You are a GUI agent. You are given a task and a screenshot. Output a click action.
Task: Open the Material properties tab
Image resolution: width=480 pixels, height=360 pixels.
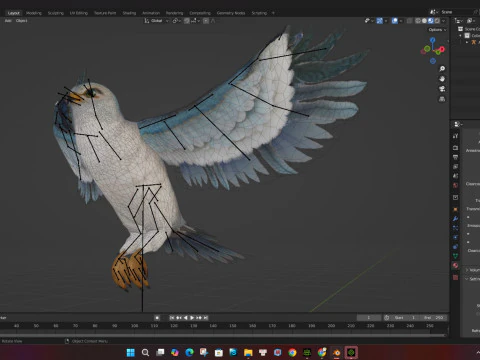click(x=455, y=266)
